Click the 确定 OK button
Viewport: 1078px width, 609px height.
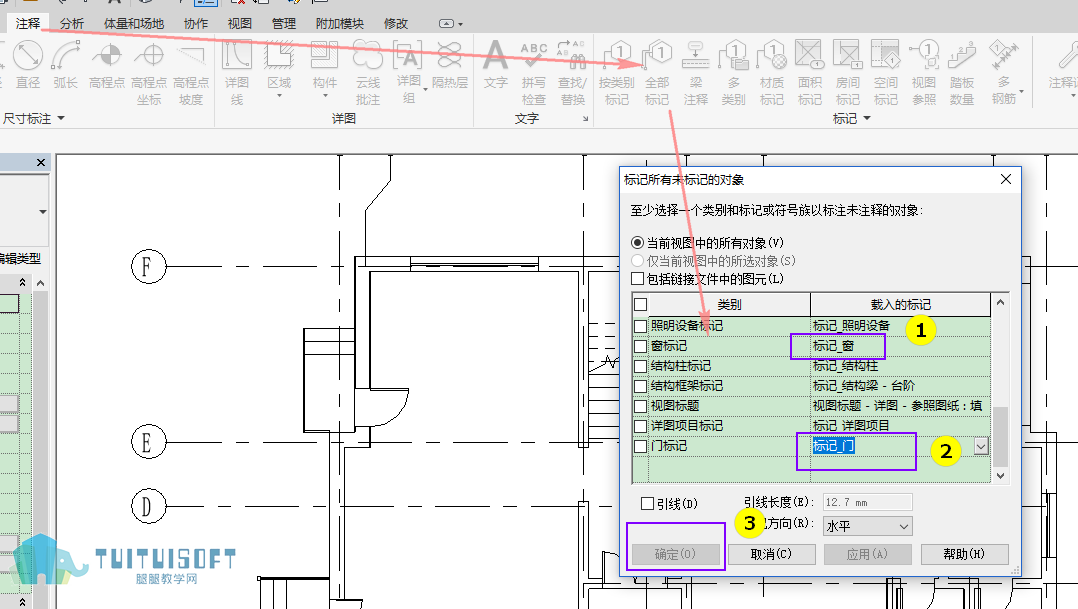point(675,554)
